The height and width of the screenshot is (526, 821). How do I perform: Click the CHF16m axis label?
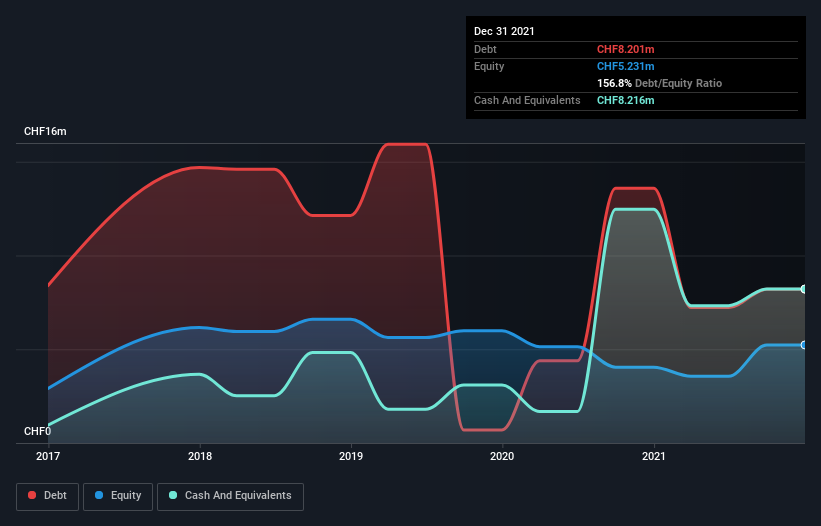(45, 131)
